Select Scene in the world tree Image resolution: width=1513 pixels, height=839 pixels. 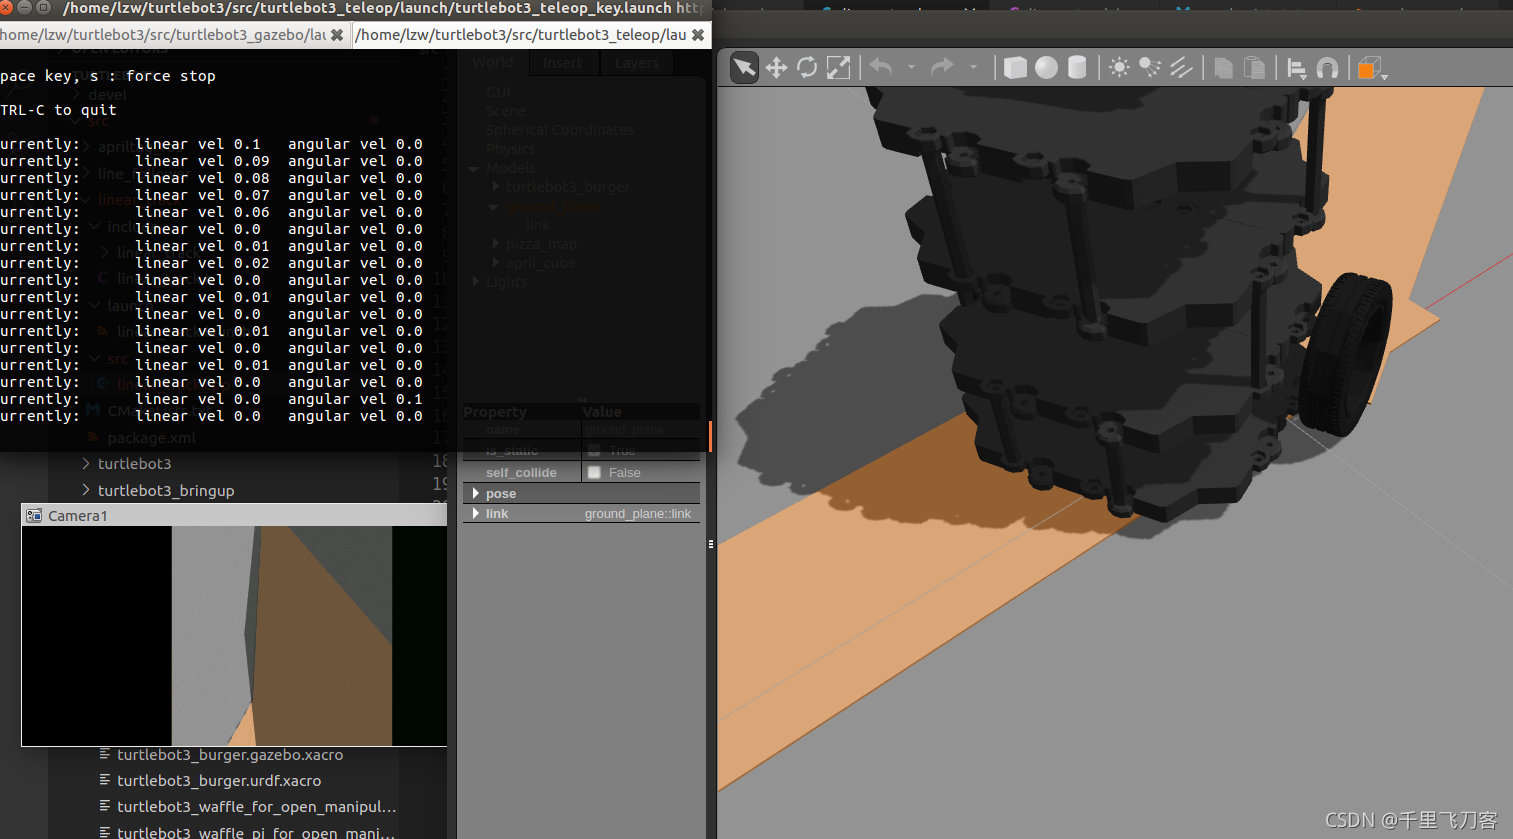coord(505,111)
